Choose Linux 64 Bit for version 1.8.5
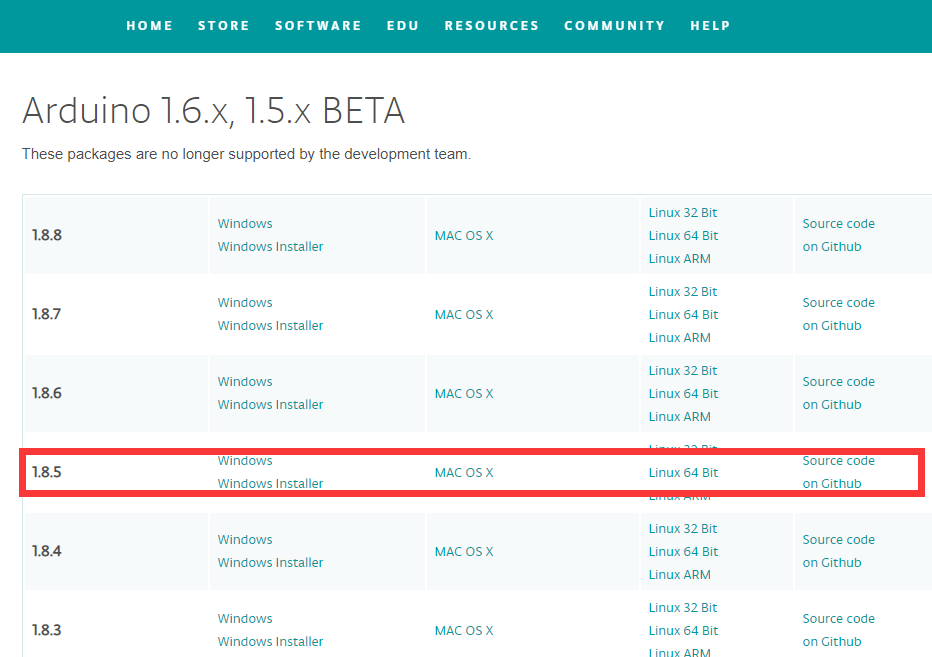 683,473
